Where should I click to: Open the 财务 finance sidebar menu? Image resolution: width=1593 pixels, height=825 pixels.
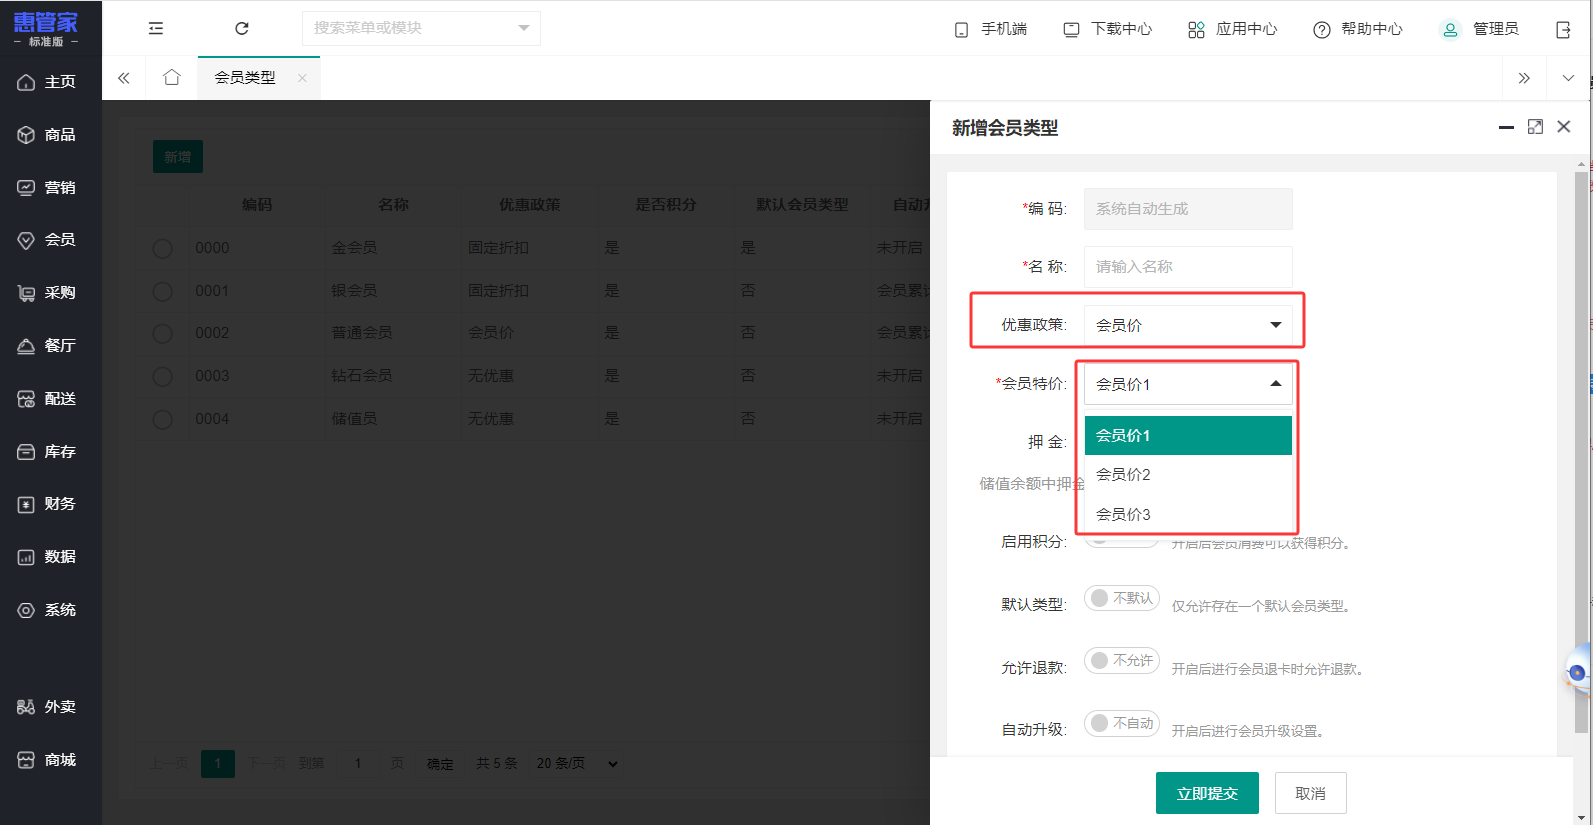point(47,504)
